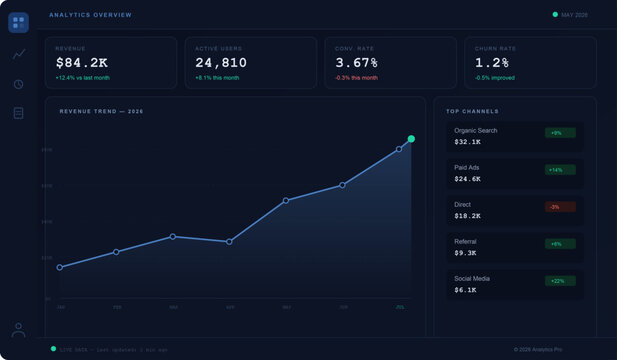This screenshot has width=617, height=360.
Task: Select the MAY data point on chart
Action: (286, 201)
